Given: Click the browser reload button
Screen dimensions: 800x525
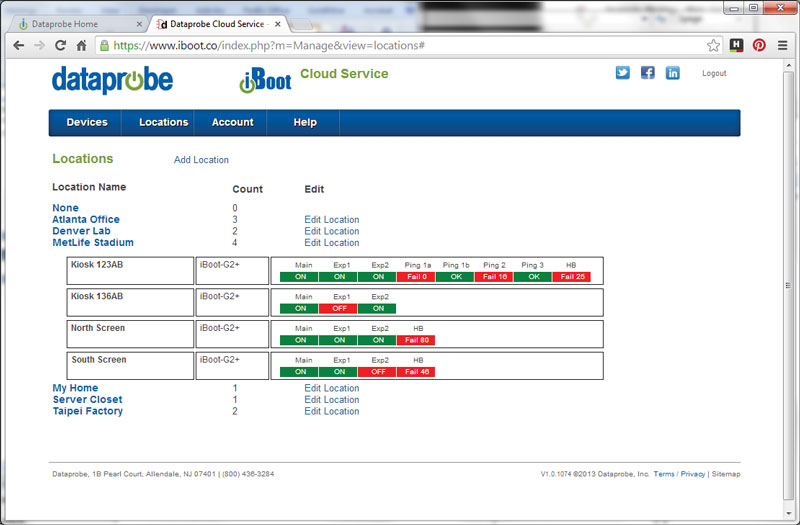Looking at the screenshot, I should point(60,45).
